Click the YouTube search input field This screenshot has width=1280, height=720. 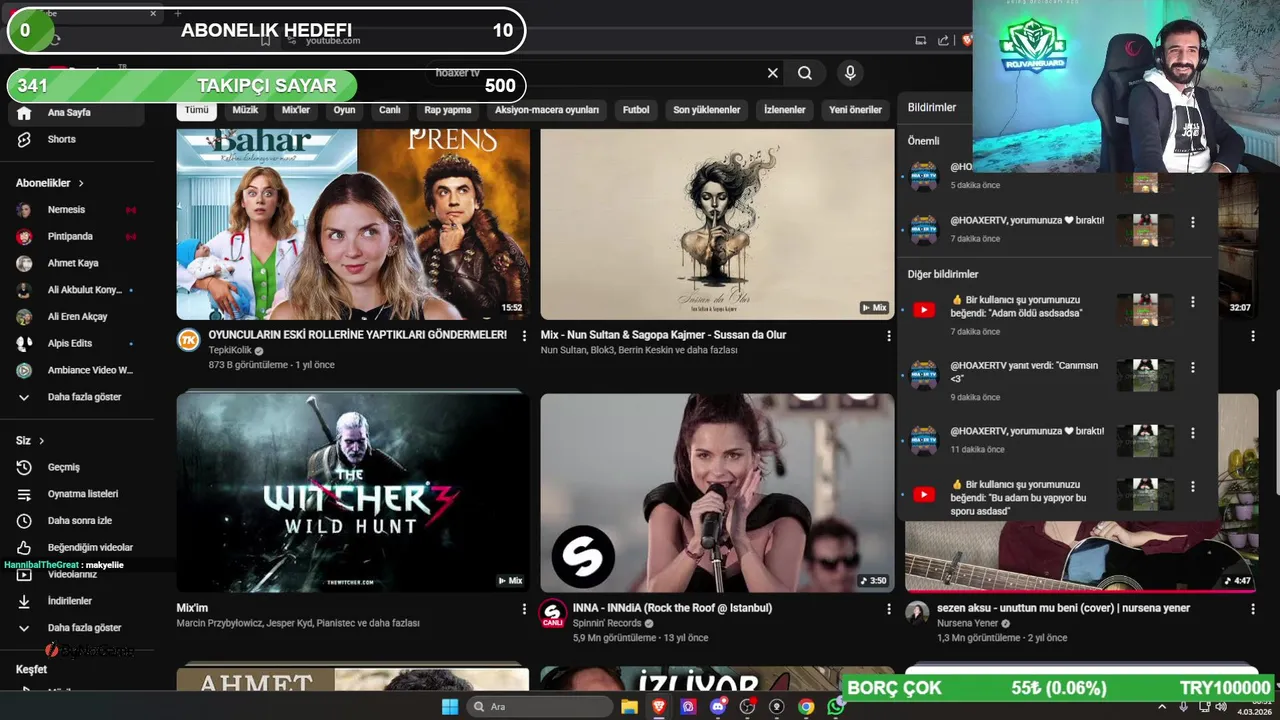click(x=595, y=73)
